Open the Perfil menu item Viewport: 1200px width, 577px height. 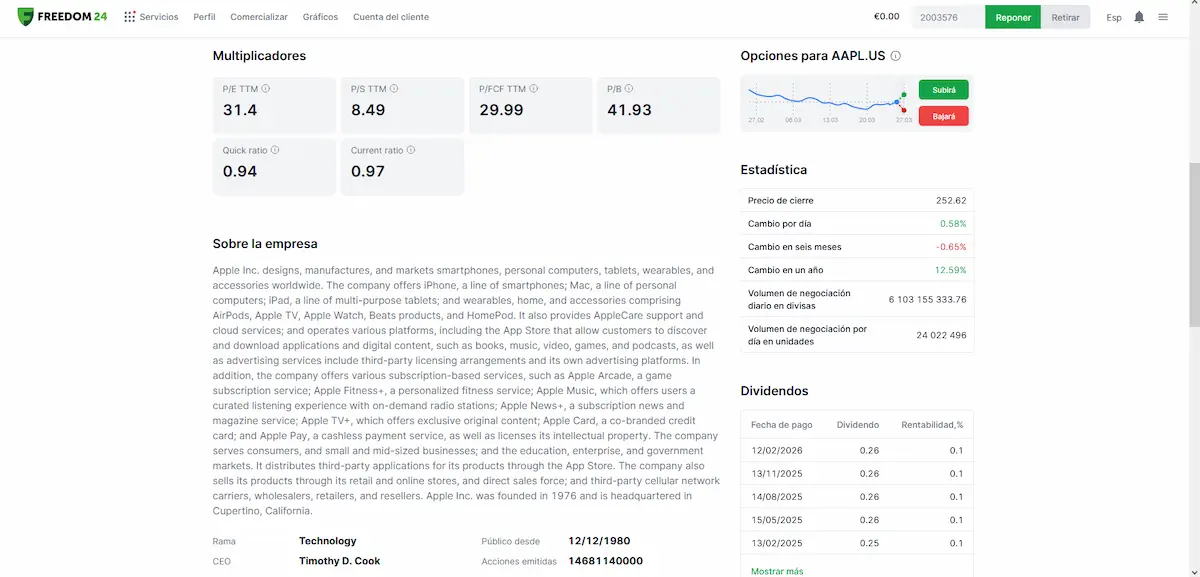[x=204, y=17]
